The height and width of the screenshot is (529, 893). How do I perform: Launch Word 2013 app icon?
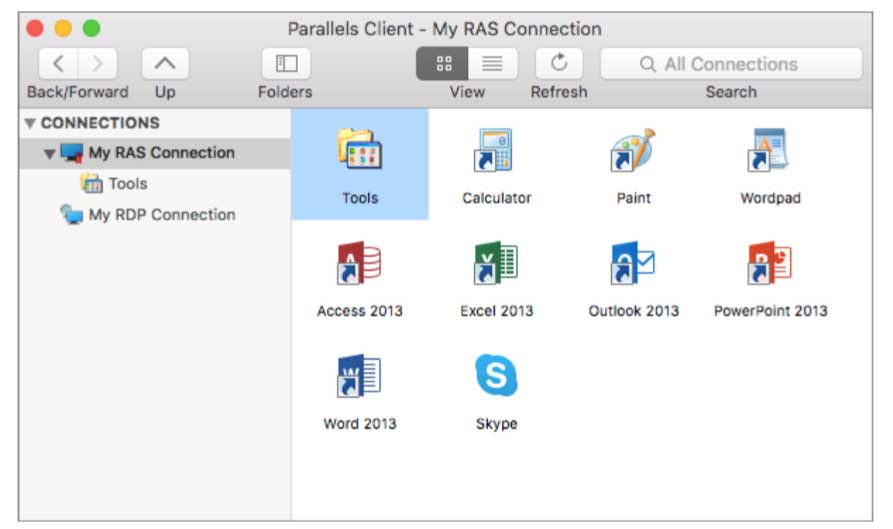pos(359,378)
